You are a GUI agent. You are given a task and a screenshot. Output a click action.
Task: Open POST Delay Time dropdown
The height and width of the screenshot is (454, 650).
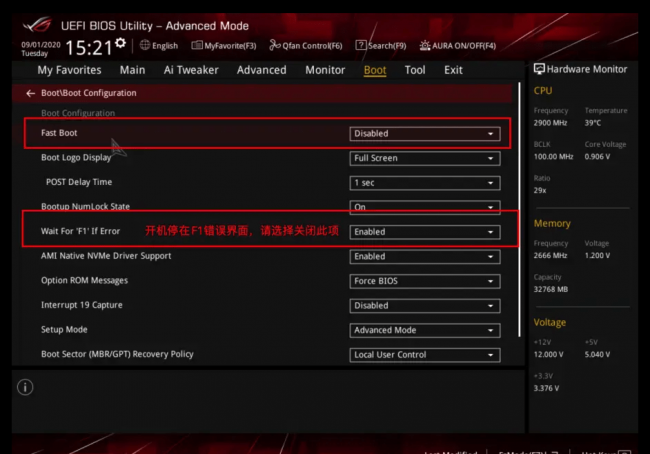pos(425,183)
